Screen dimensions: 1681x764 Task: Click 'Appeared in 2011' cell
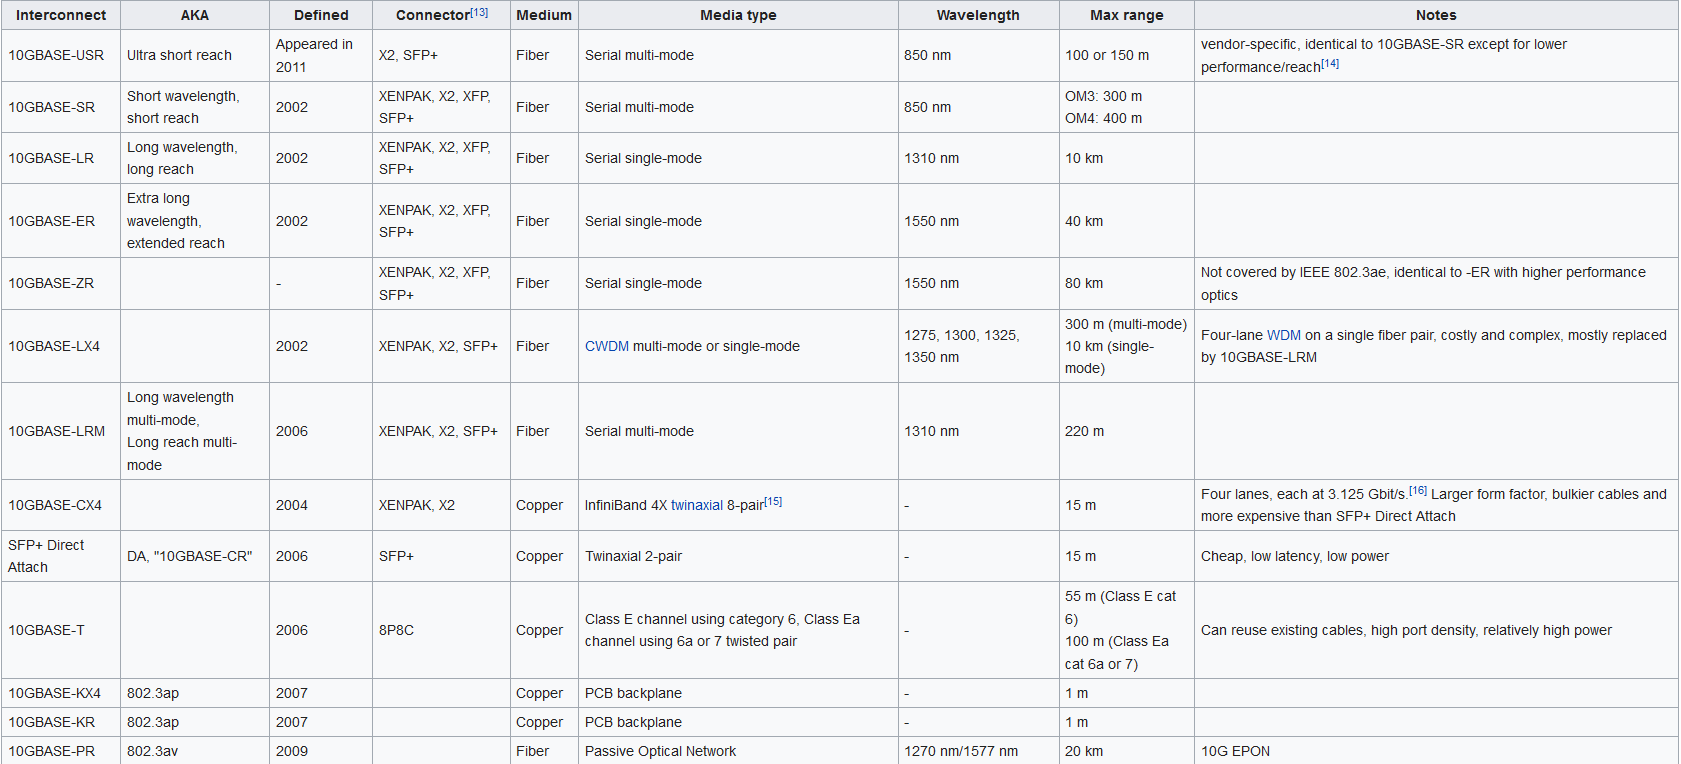coord(321,55)
